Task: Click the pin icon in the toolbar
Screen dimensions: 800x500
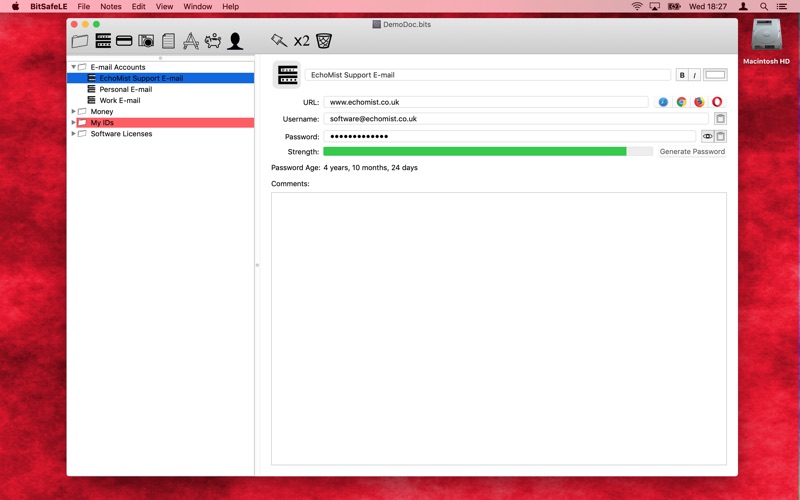Action: pyautogui.click(x=279, y=40)
